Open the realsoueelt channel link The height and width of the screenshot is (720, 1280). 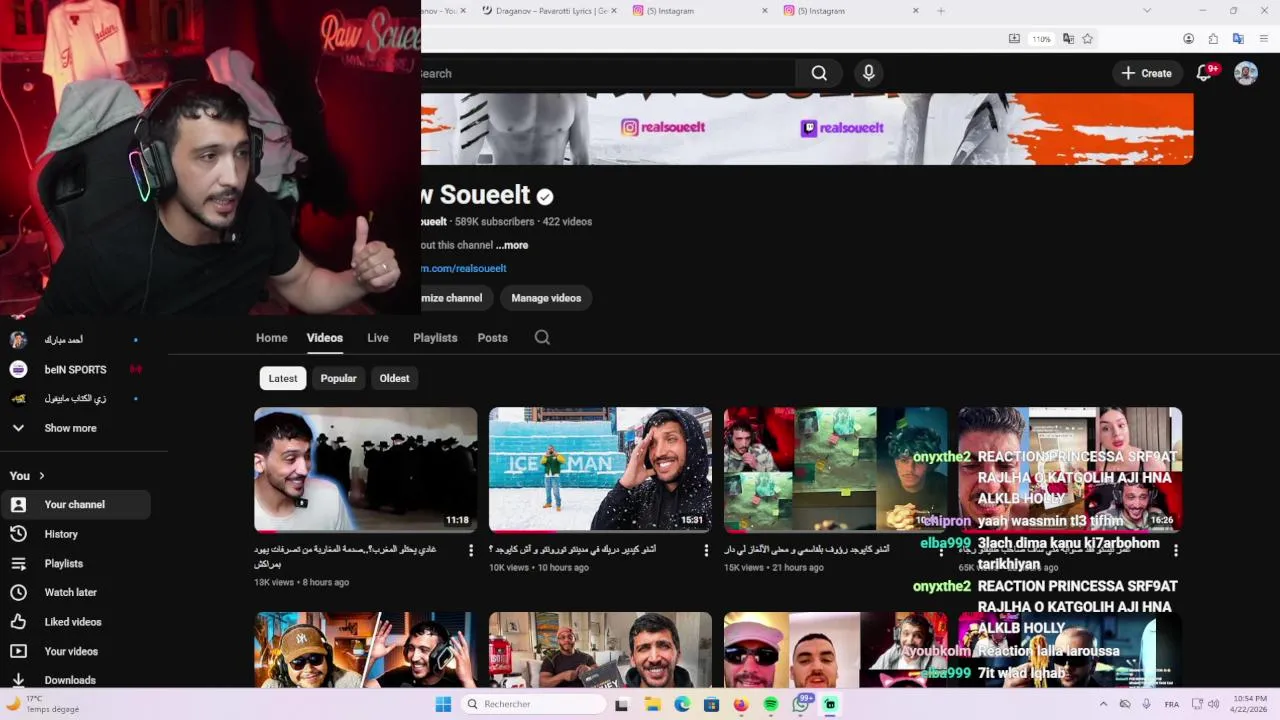pyautogui.click(x=464, y=268)
